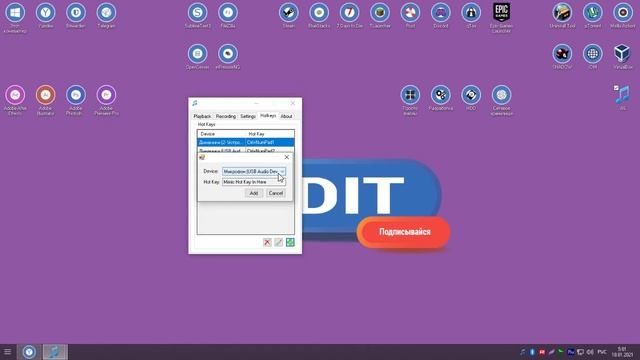Open the VirtualBox desktop icon
Viewport: 640px width, 360px height.
point(623,56)
